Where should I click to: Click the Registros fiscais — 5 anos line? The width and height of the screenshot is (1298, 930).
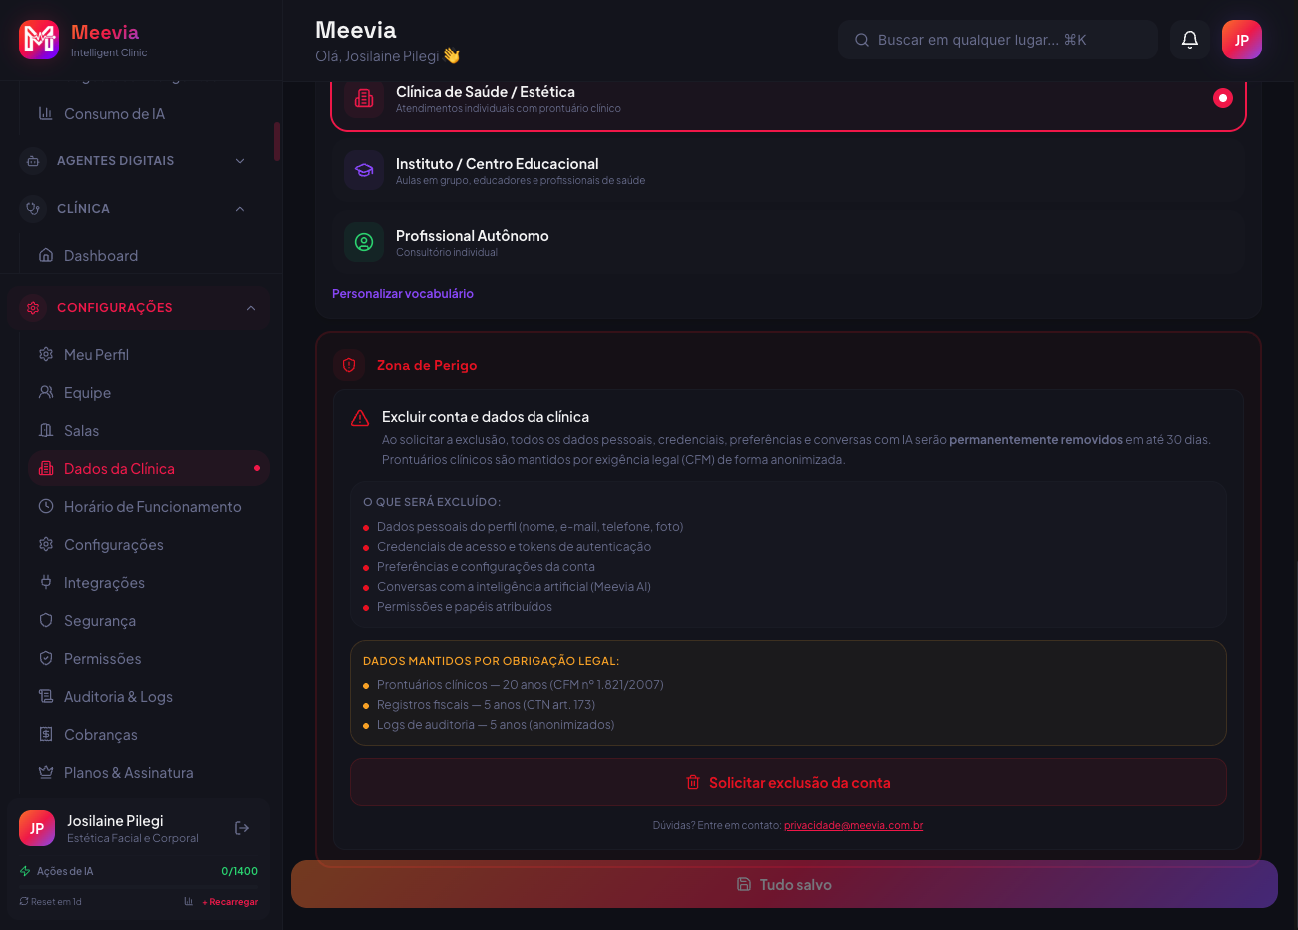pyautogui.click(x=486, y=705)
